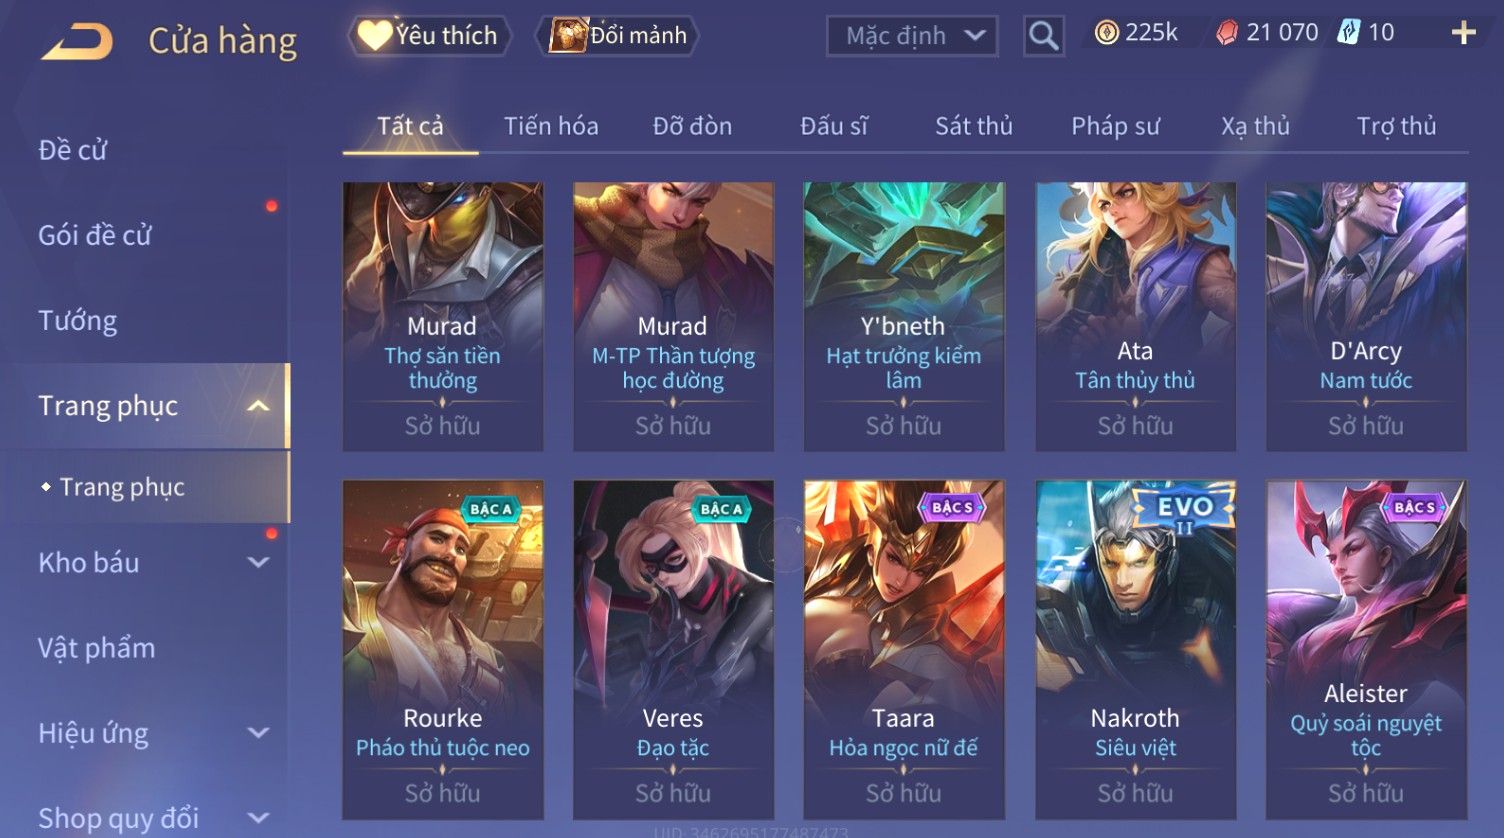Tap the back arrow icon
Viewport: 1504px width, 838px height.
coord(76,41)
